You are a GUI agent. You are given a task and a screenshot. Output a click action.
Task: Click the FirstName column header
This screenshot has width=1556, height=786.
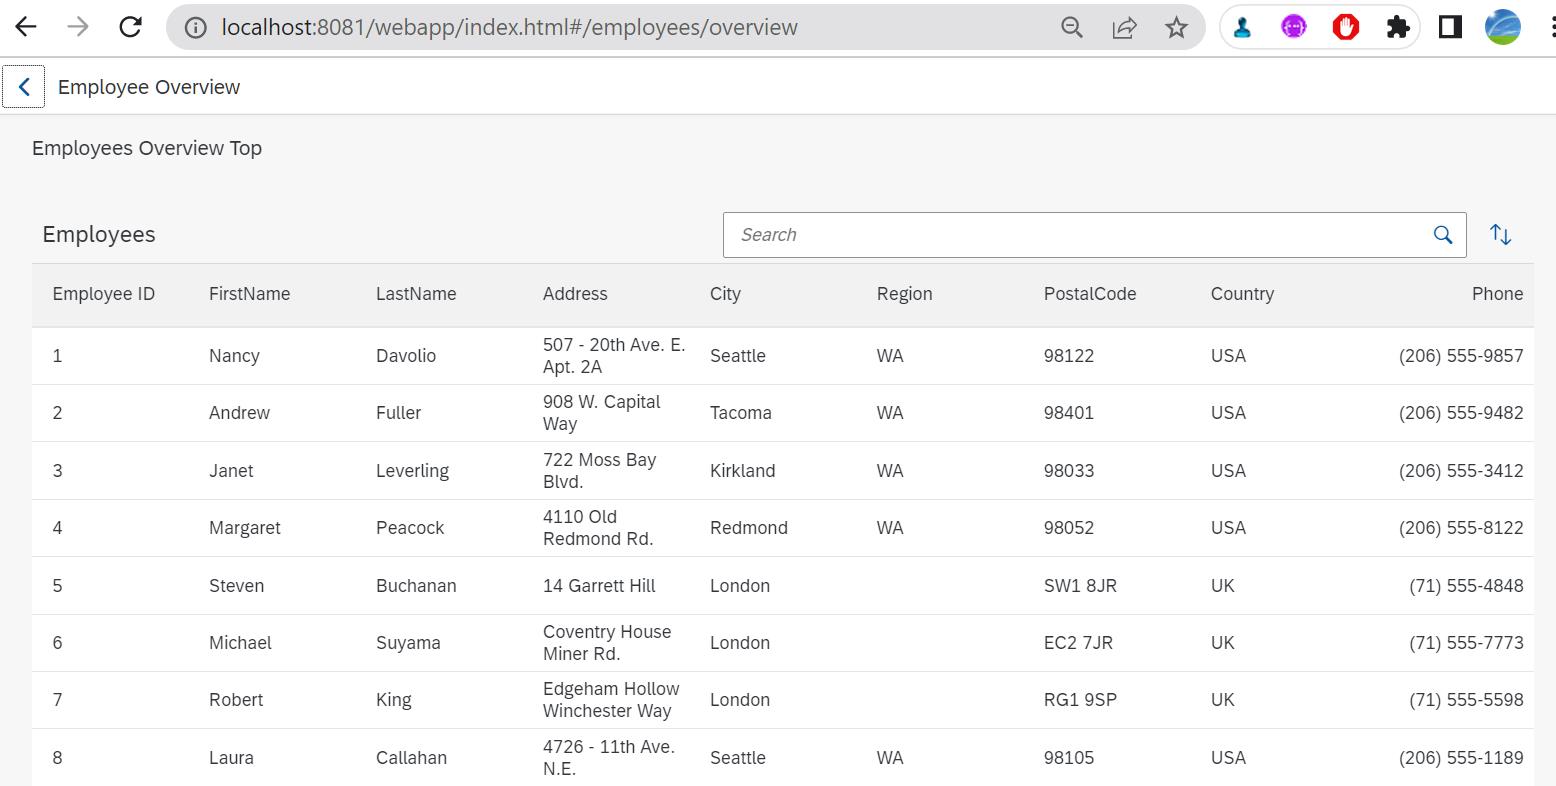[249, 294]
